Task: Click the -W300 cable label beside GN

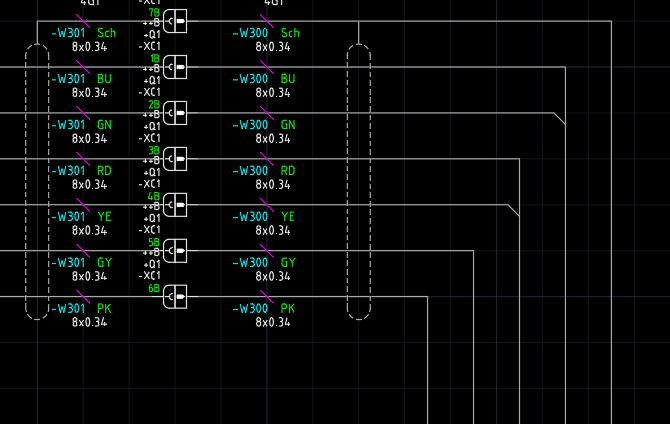Action: pos(250,125)
